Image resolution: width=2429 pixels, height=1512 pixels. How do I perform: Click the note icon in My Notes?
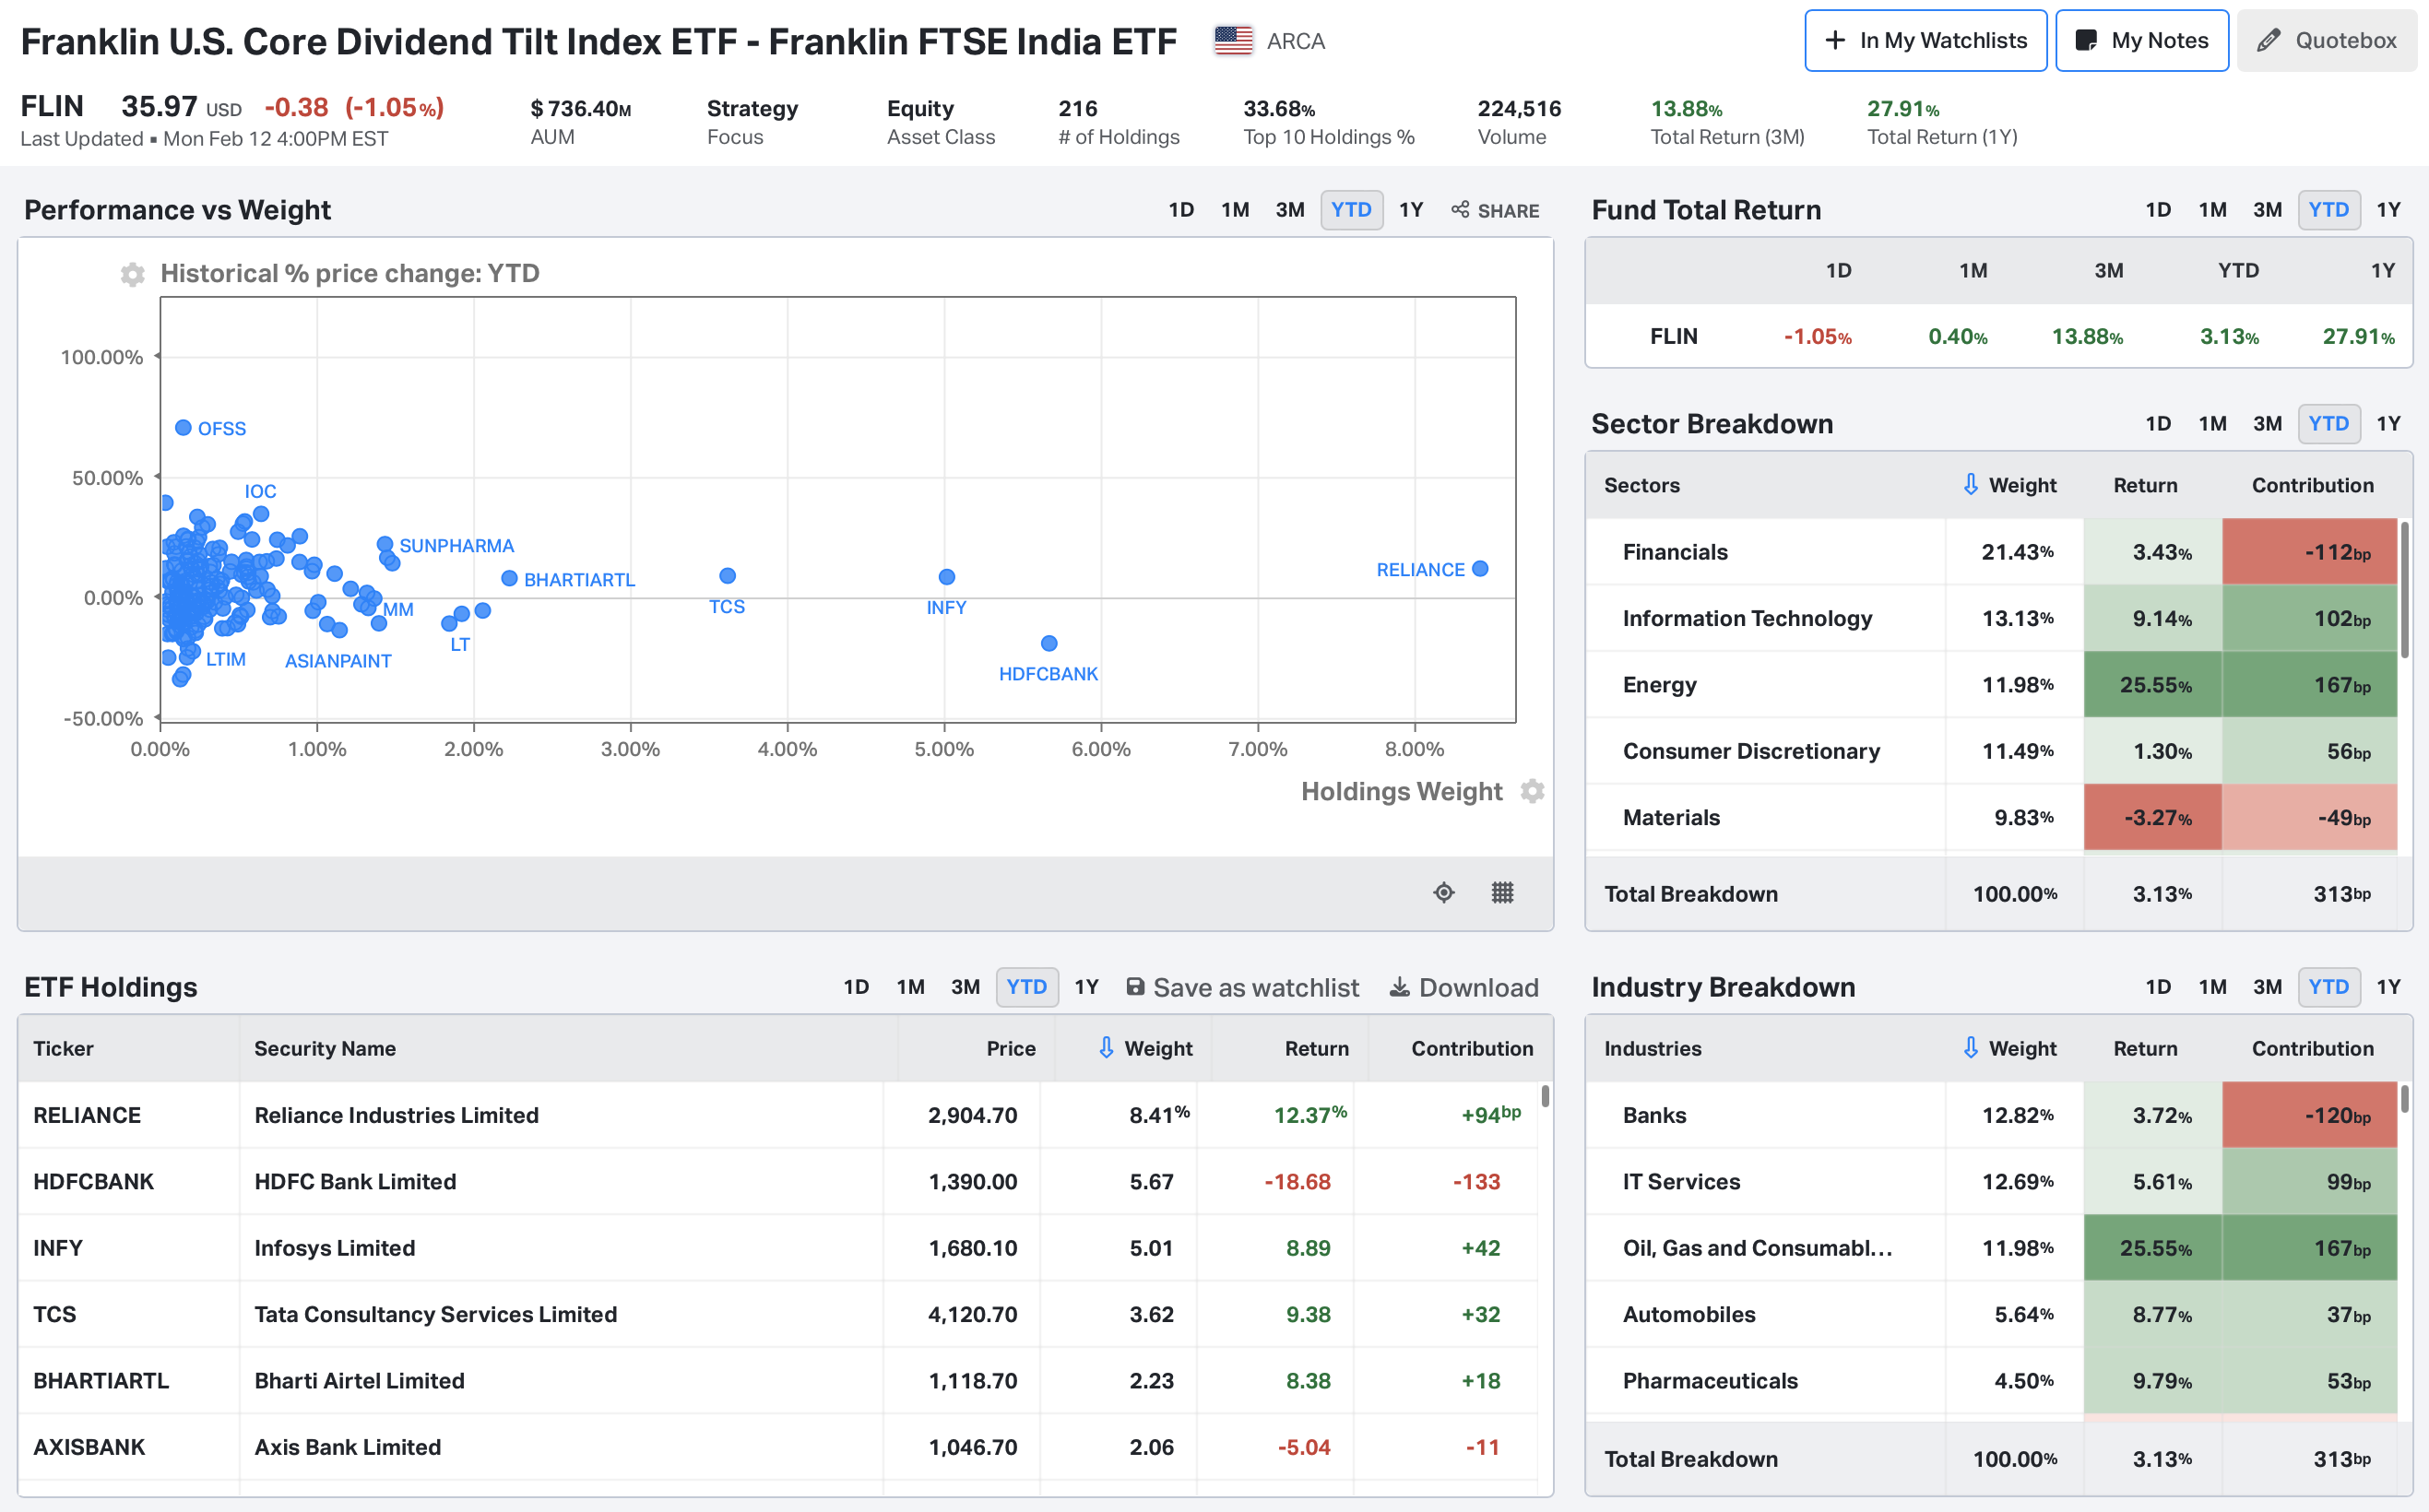(x=2086, y=41)
